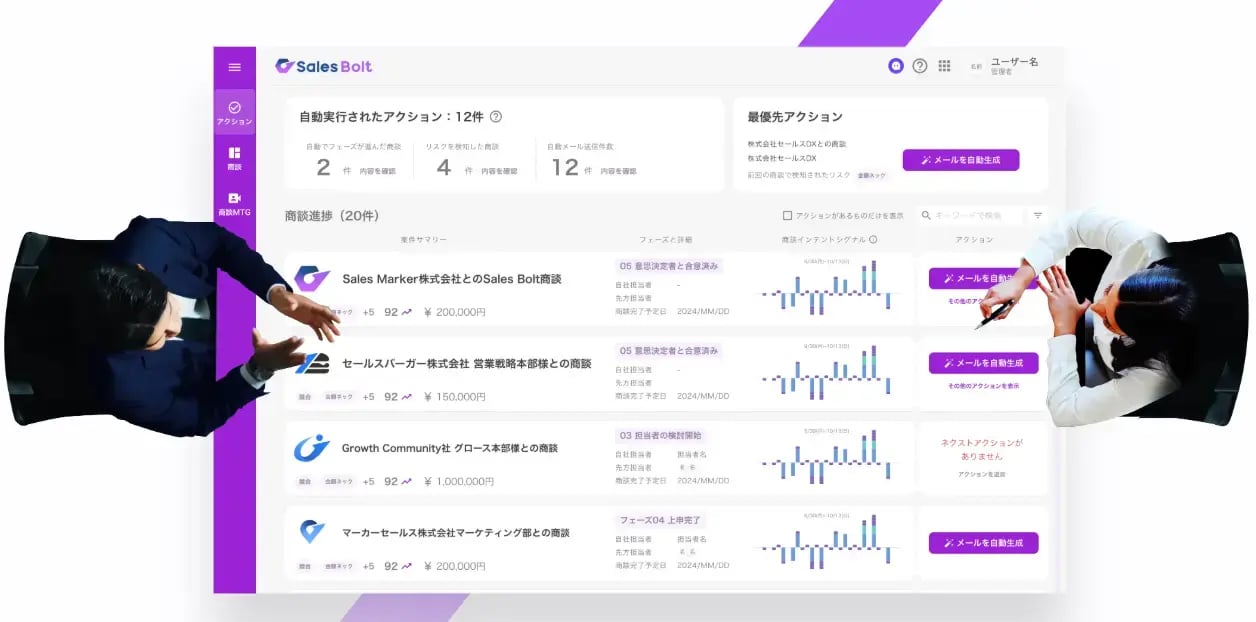Click the info icon beside 商談インテントシグナル
1256x622 pixels.
click(x=873, y=240)
